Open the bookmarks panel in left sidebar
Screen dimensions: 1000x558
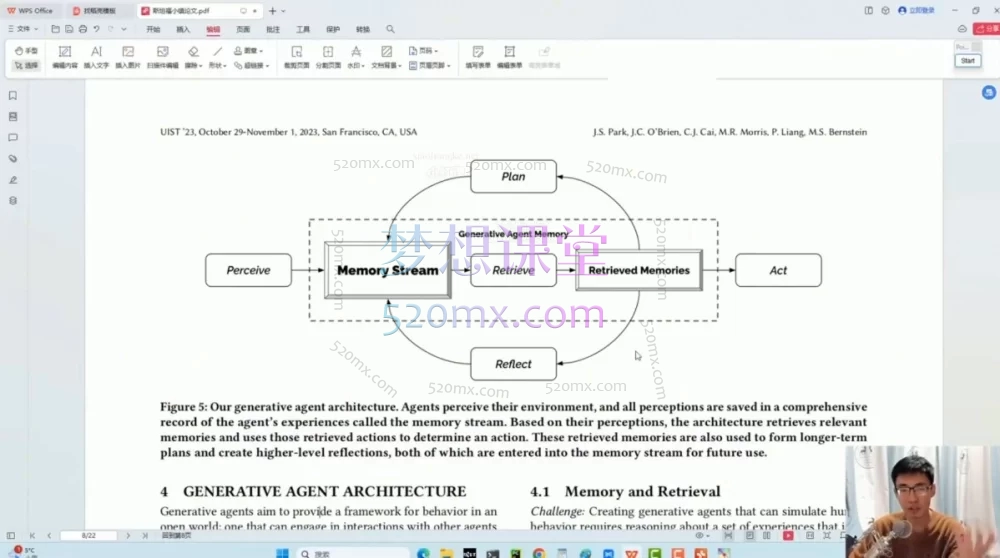coord(13,96)
